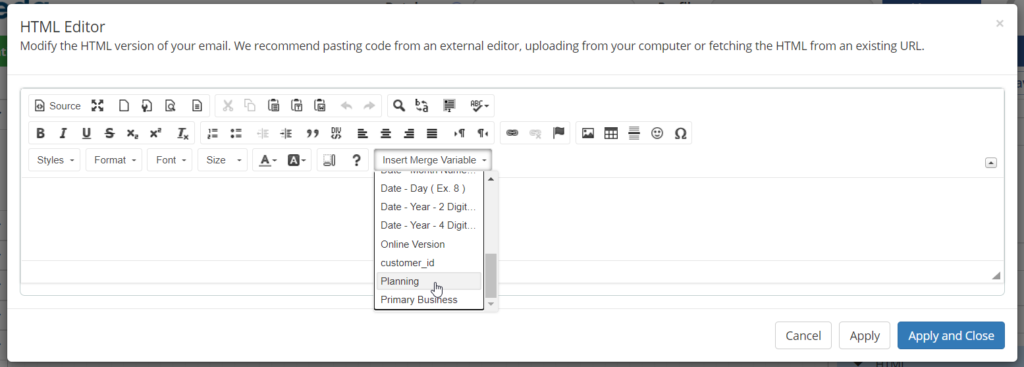This screenshot has width=1024, height=367.
Task: Justify the text
Action: coord(432,133)
